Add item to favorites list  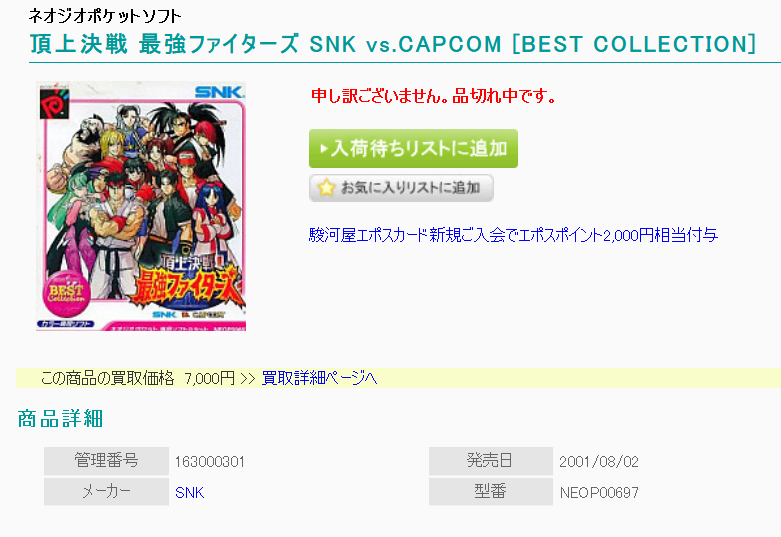pyautogui.click(x=401, y=188)
